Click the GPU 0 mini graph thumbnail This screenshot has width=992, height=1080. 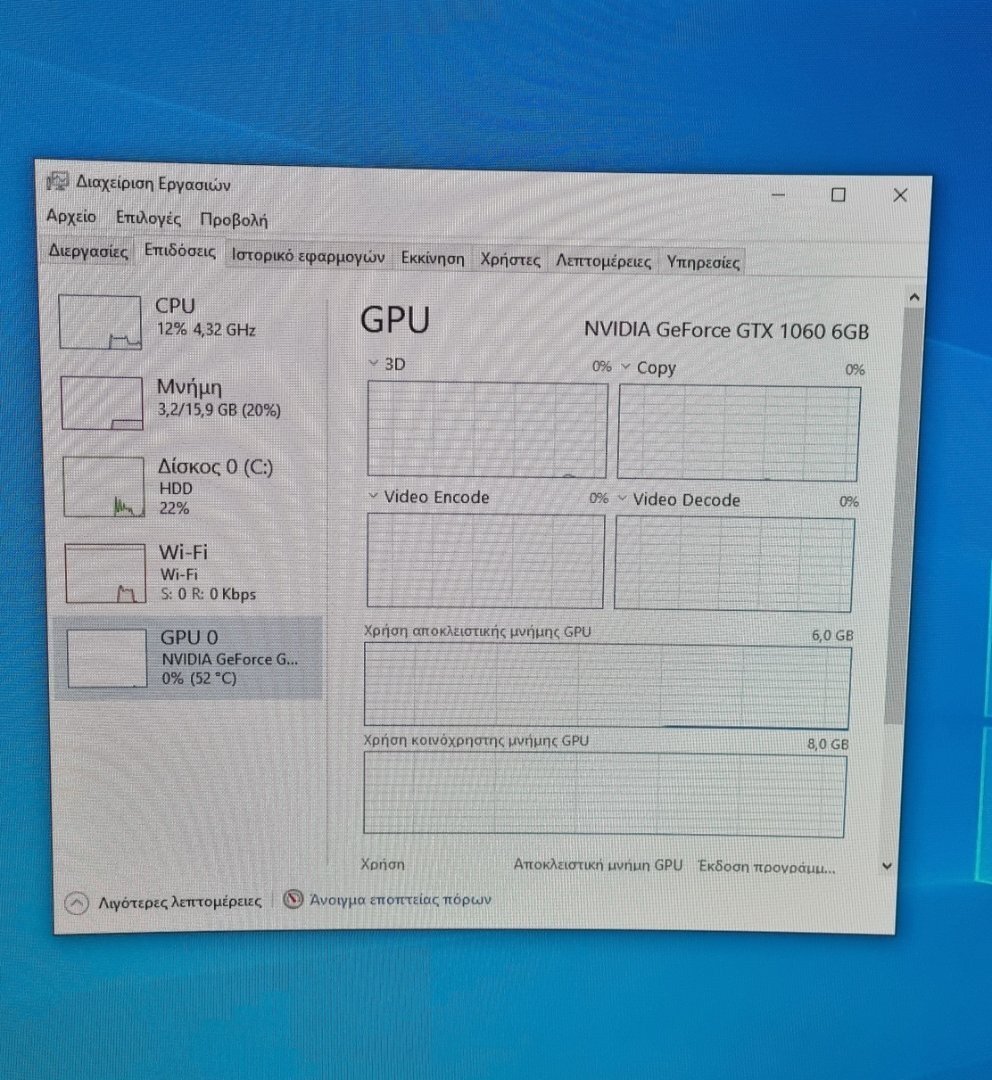(x=107, y=658)
